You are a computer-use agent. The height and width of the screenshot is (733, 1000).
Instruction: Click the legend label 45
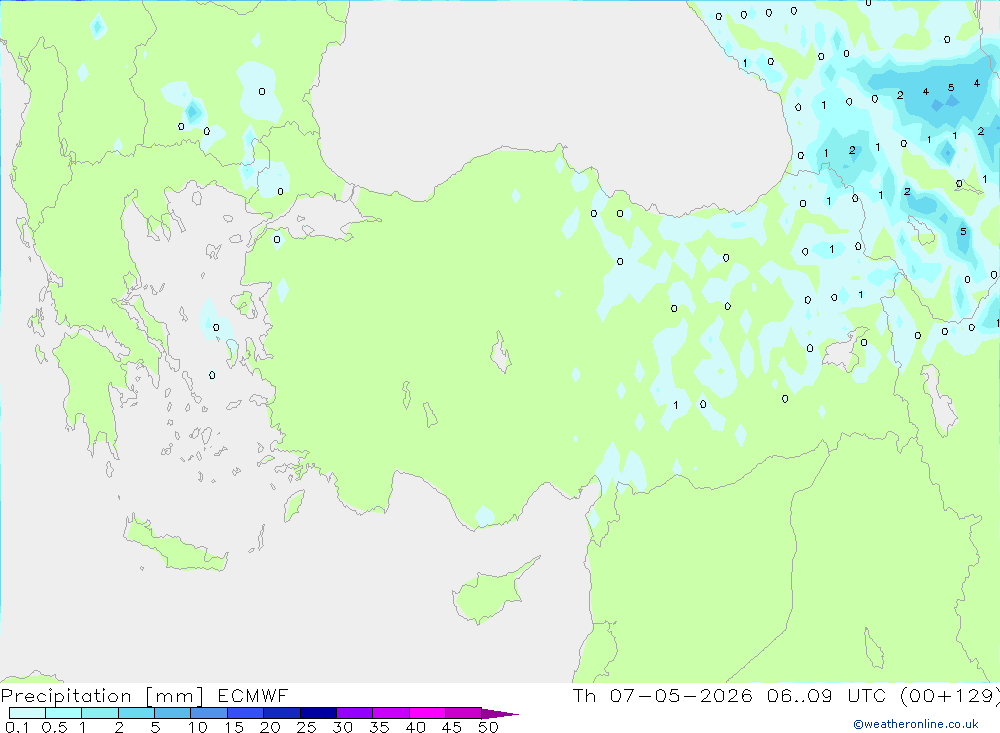coord(452,727)
